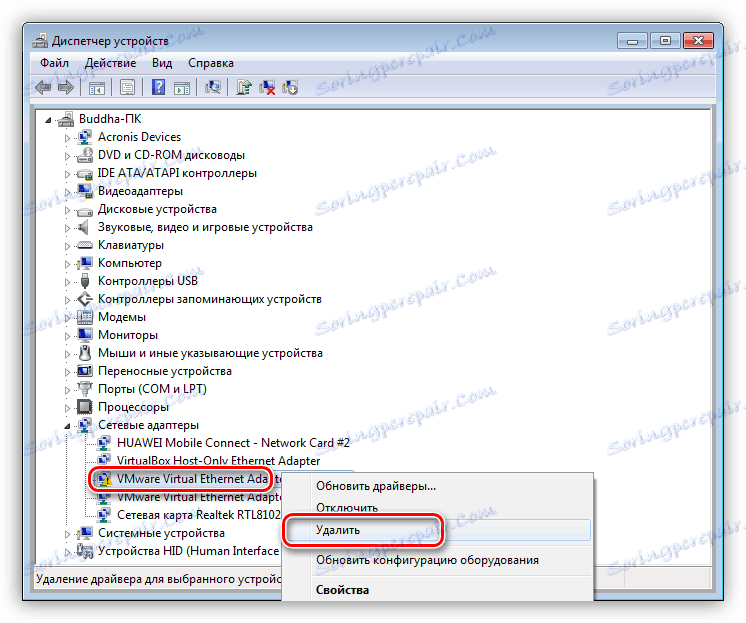Collapse the Сетевые адаптеры node

[x=68, y=426]
